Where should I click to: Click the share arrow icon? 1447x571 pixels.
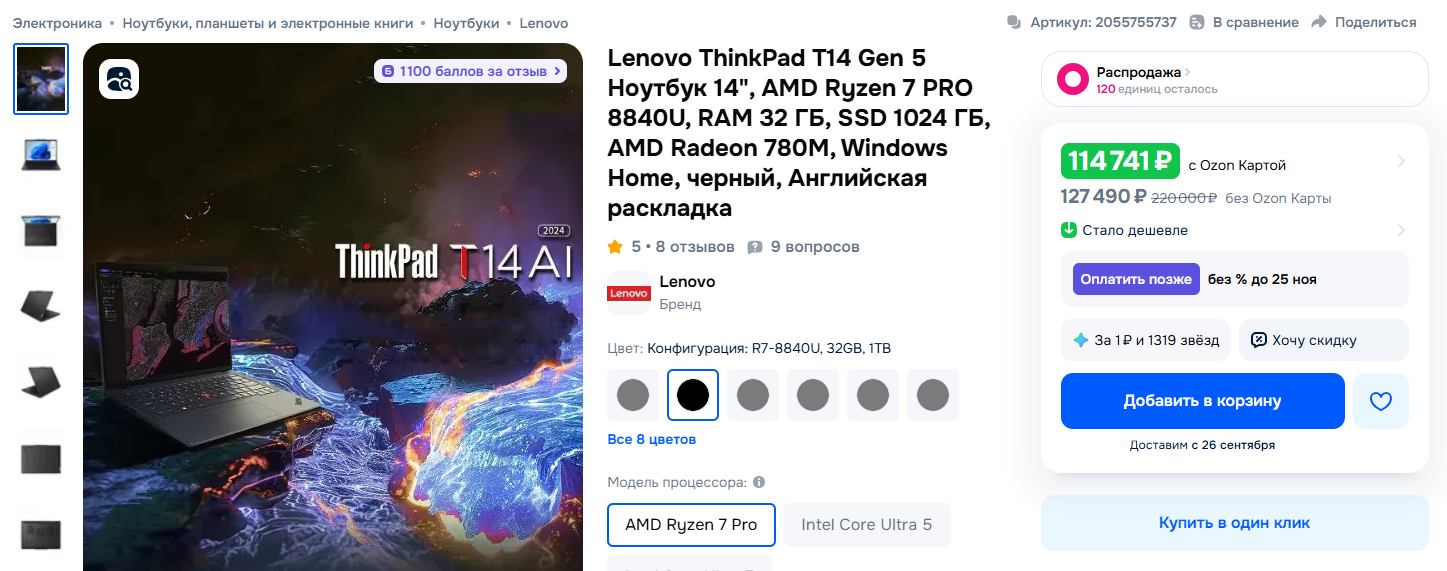click(x=1319, y=22)
